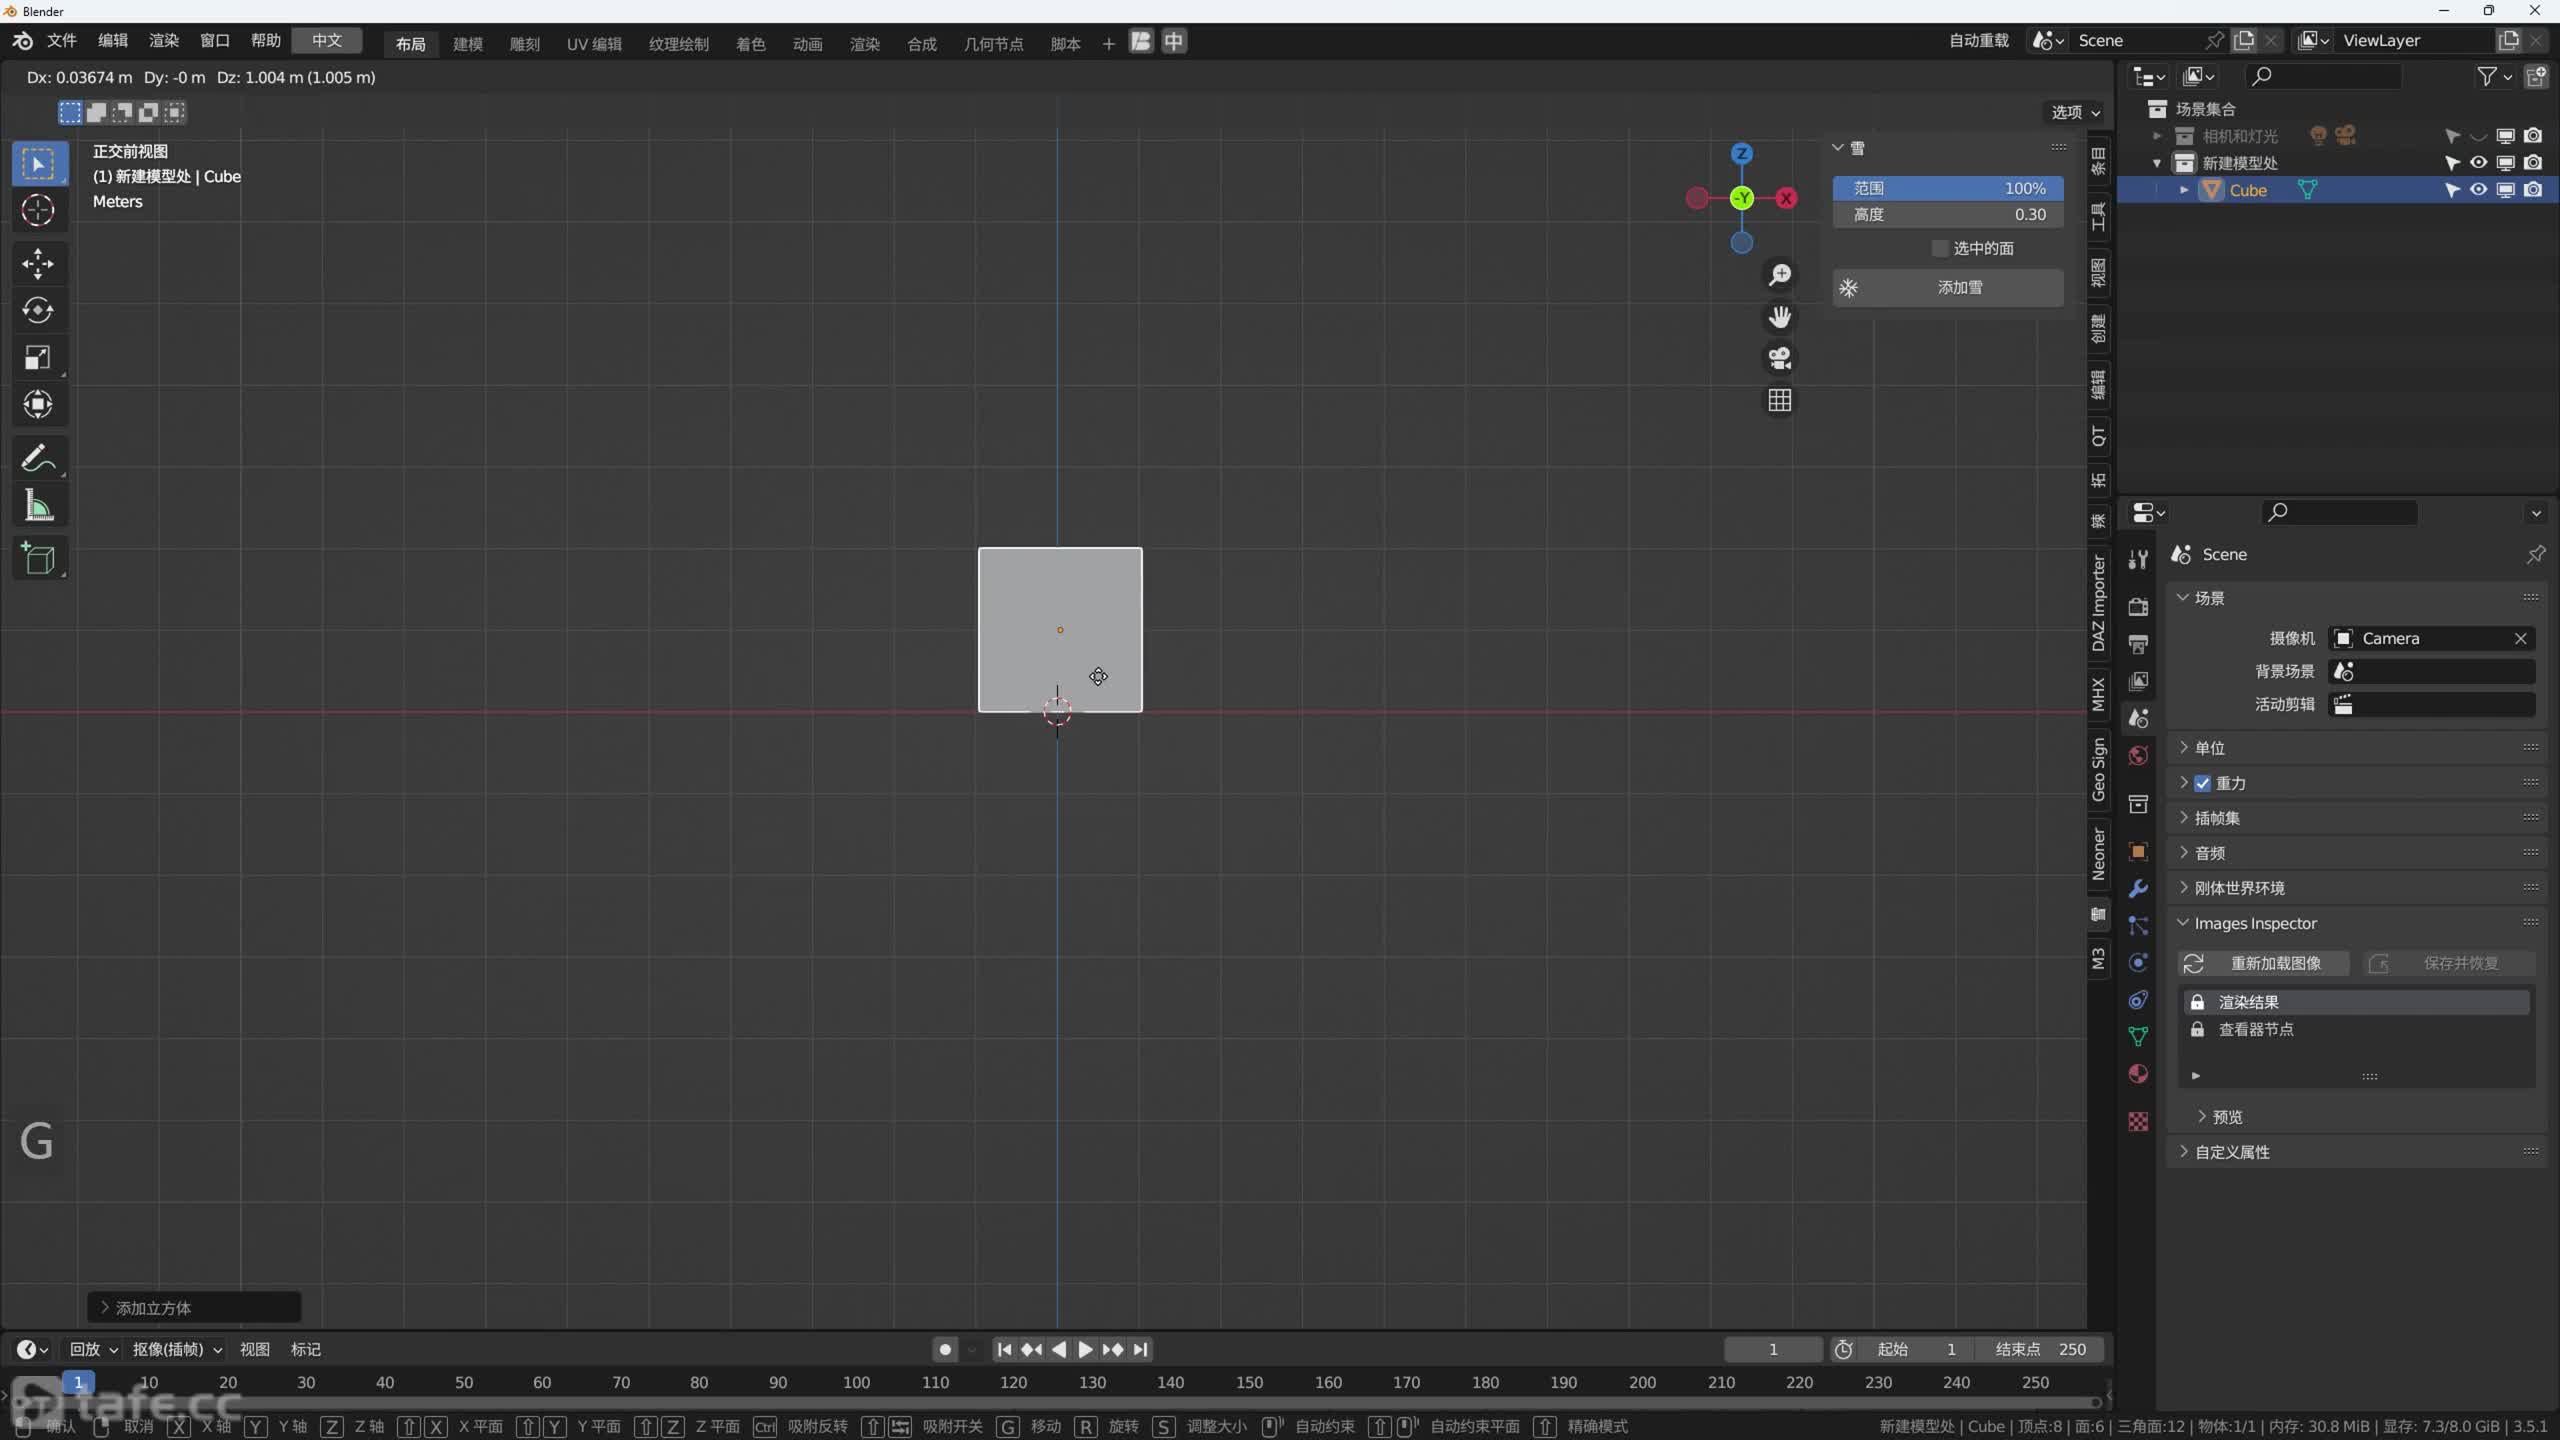The width and height of the screenshot is (2560, 1440).
Task: Select the Rotate tool
Action: (x=39, y=311)
